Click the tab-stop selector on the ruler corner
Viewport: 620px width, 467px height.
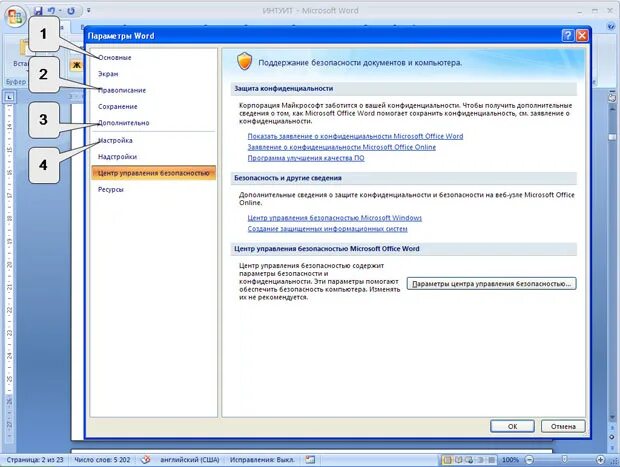[x=9, y=96]
